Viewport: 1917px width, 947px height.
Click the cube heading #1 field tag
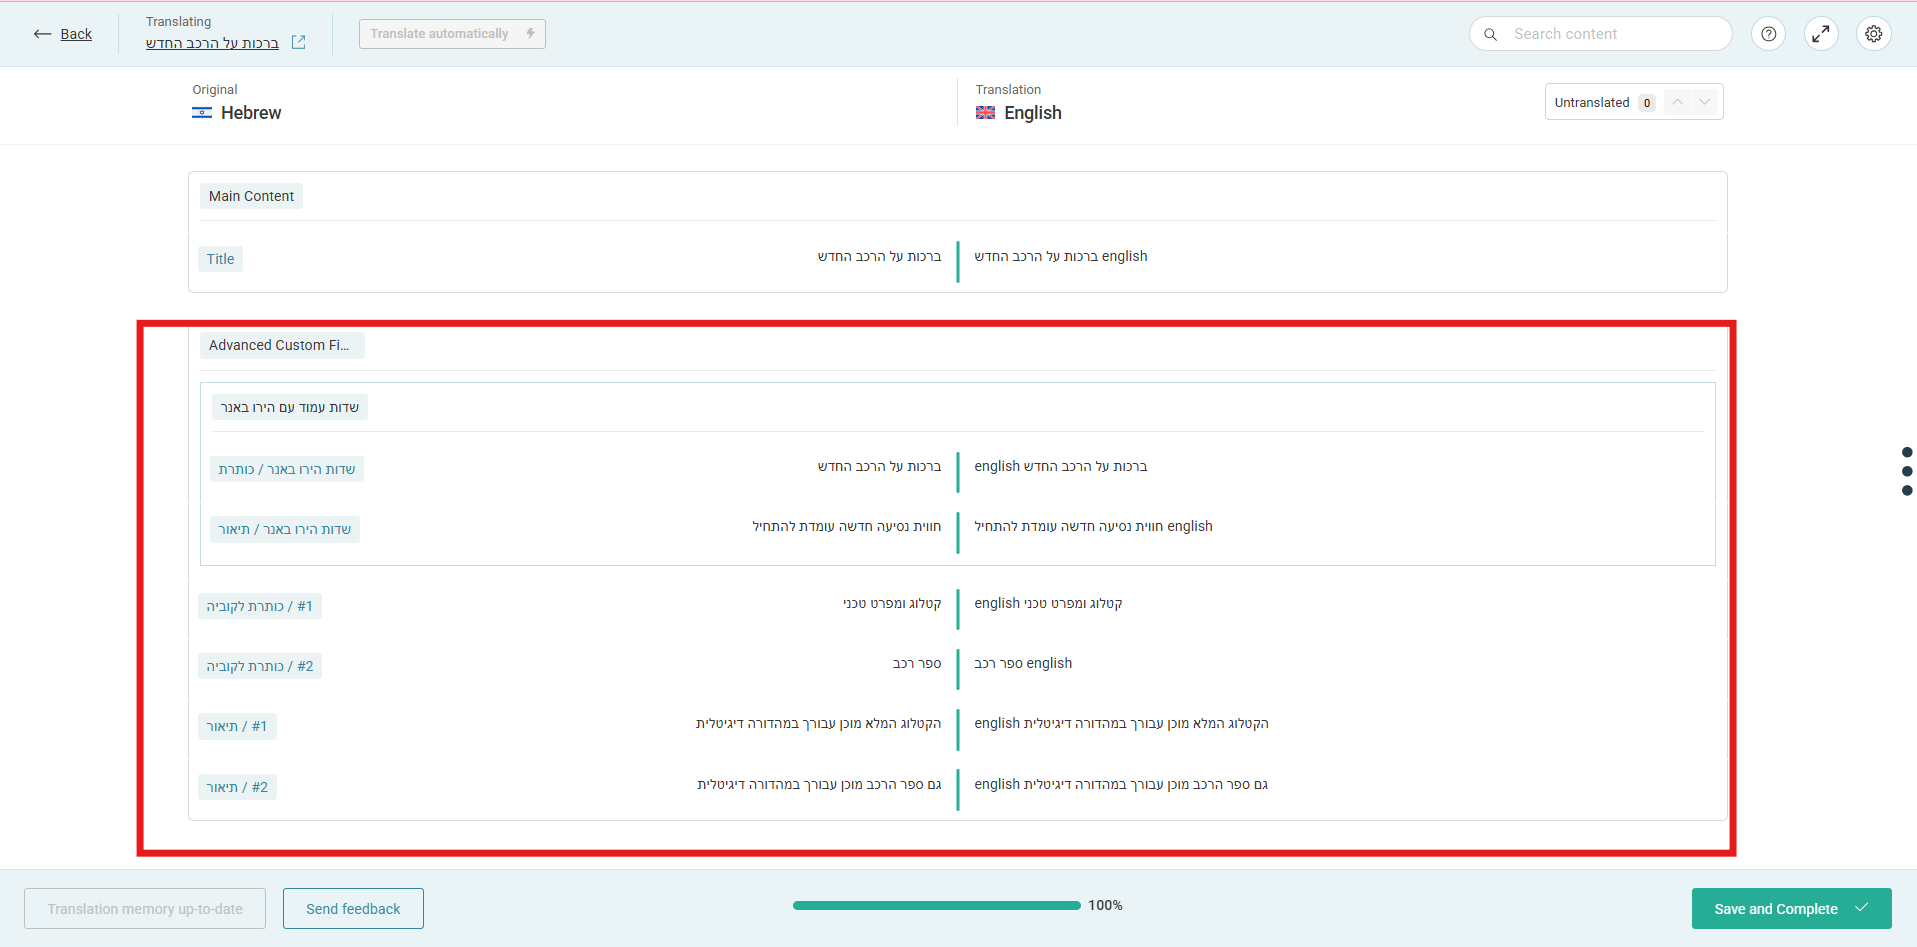[260, 606]
